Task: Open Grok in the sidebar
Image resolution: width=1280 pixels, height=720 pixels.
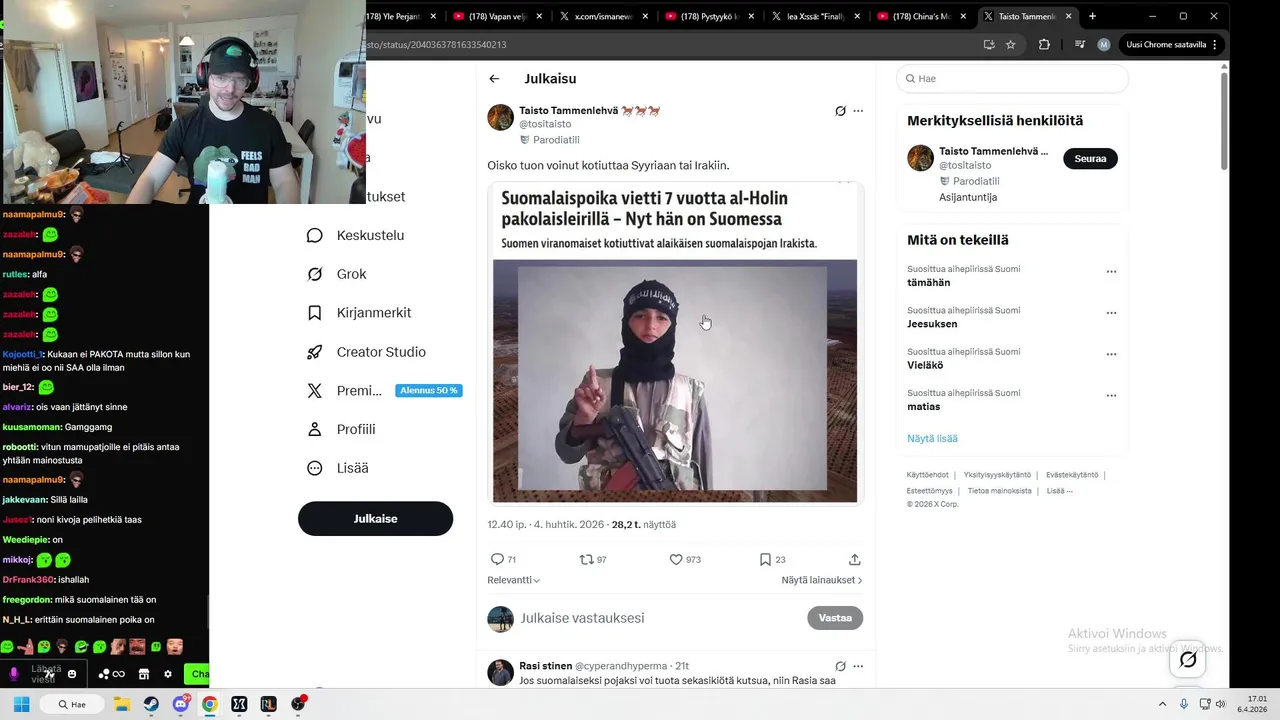Action: point(337,274)
